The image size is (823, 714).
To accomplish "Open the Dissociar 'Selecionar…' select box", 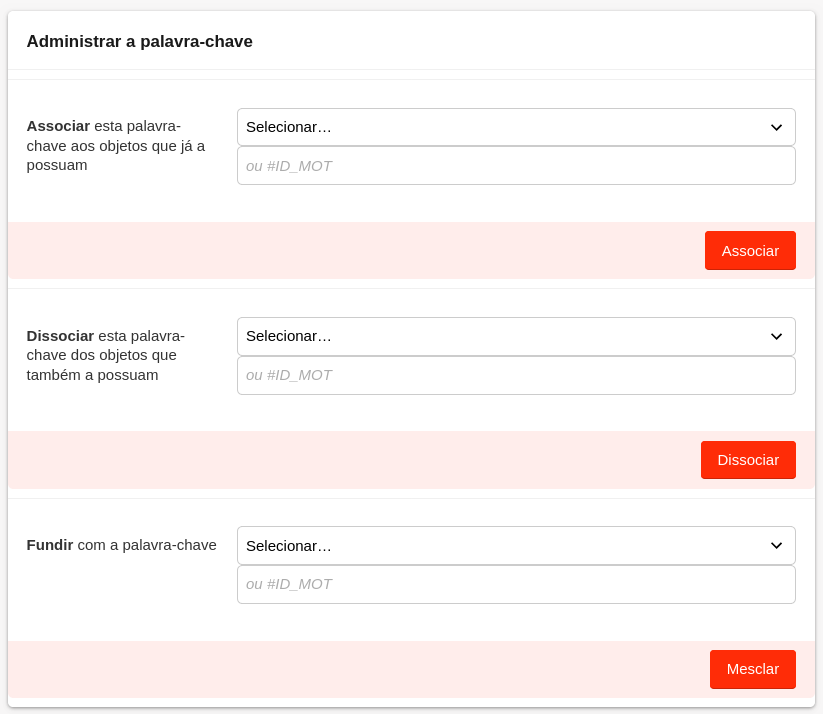I will [500, 336].
